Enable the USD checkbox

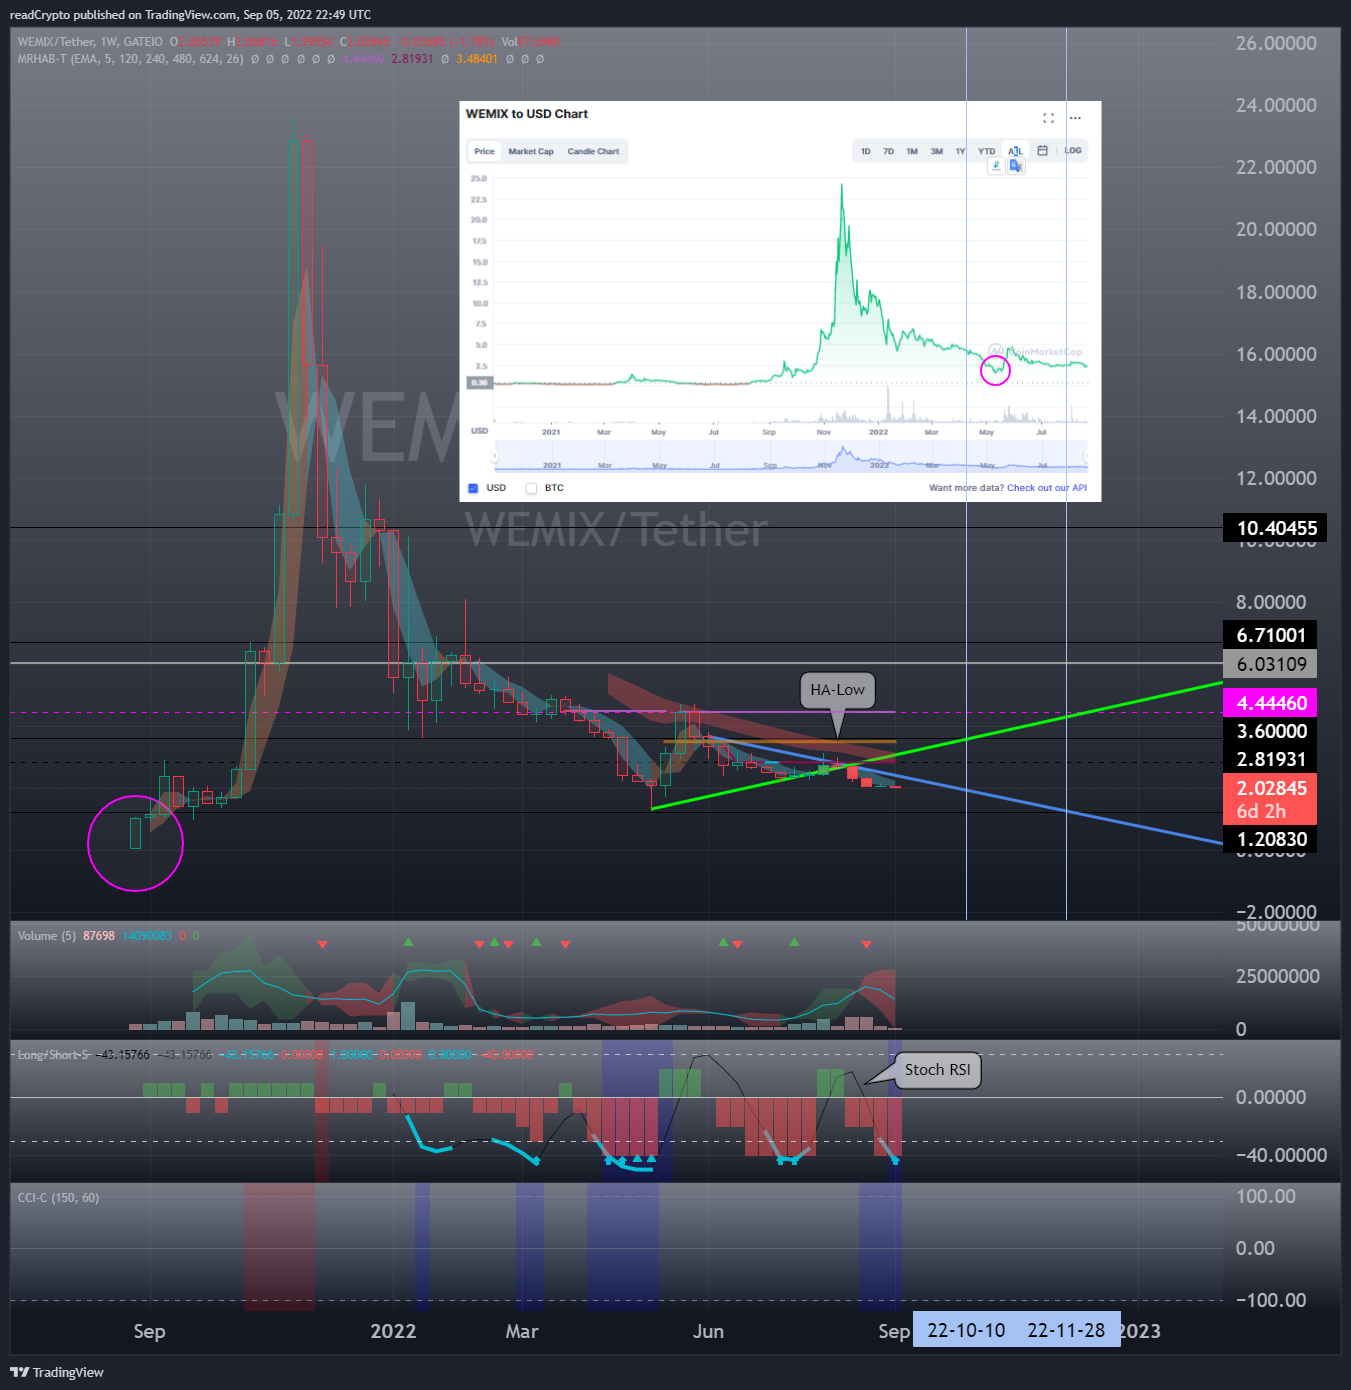473,488
